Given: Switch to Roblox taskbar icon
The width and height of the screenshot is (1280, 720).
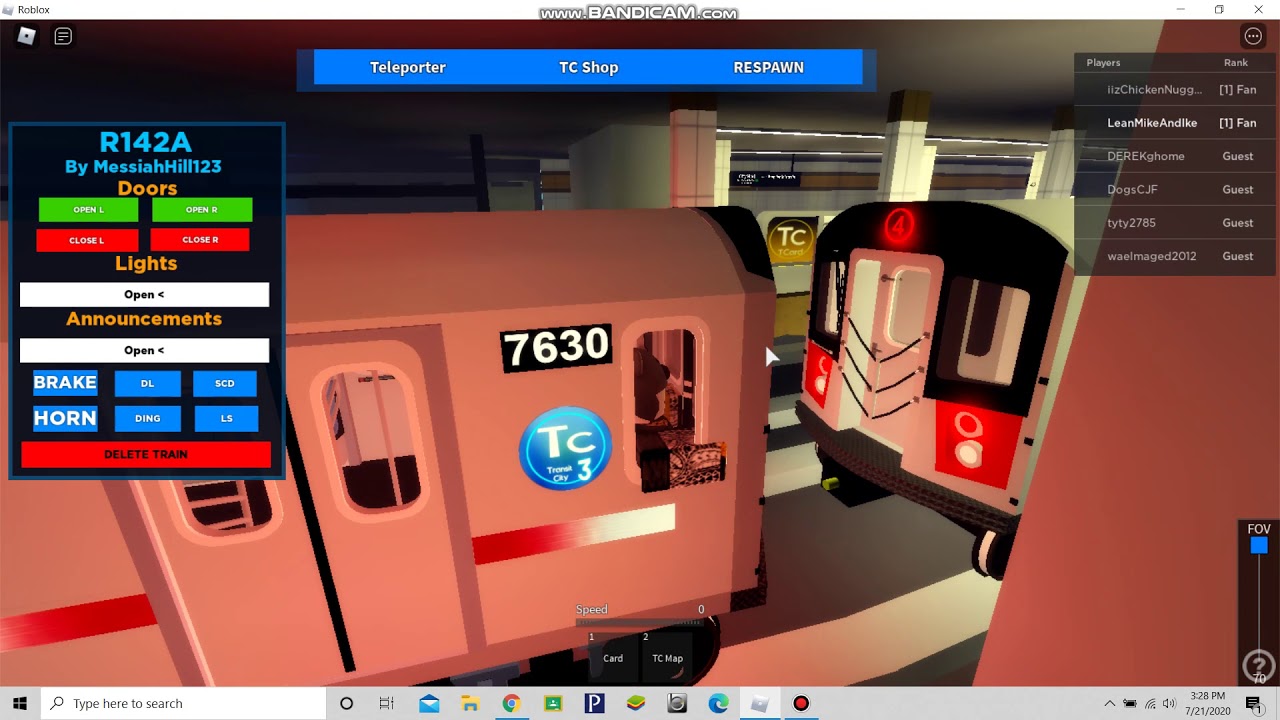Looking at the screenshot, I should point(760,703).
